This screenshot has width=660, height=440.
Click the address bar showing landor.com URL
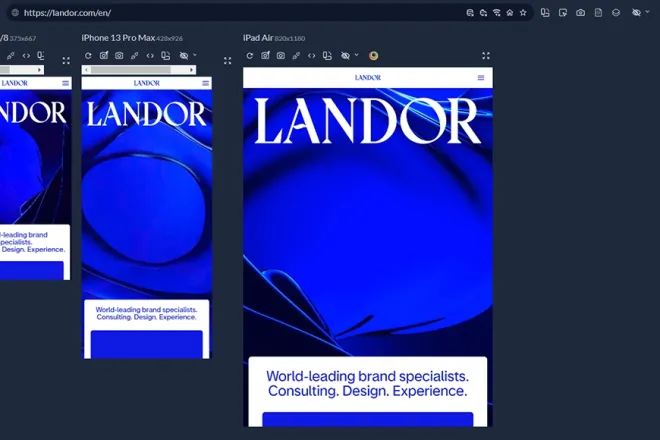[269, 13]
